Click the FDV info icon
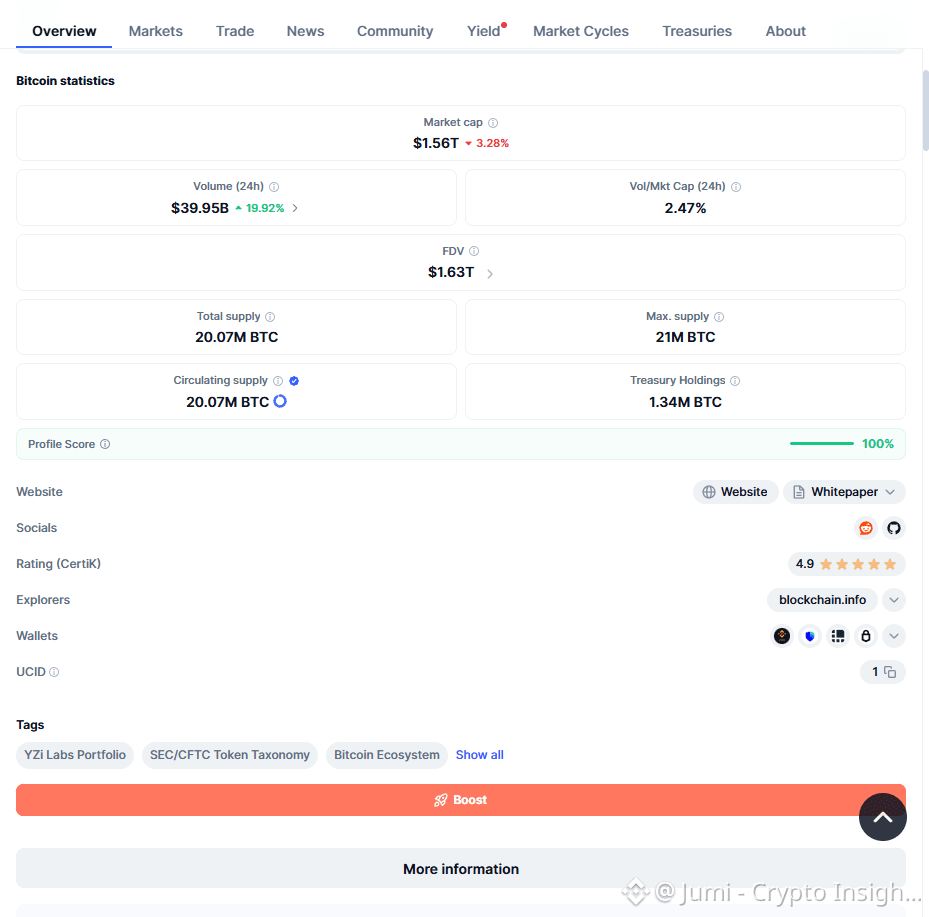Screen dimensions: 929x917 click(x=474, y=251)
